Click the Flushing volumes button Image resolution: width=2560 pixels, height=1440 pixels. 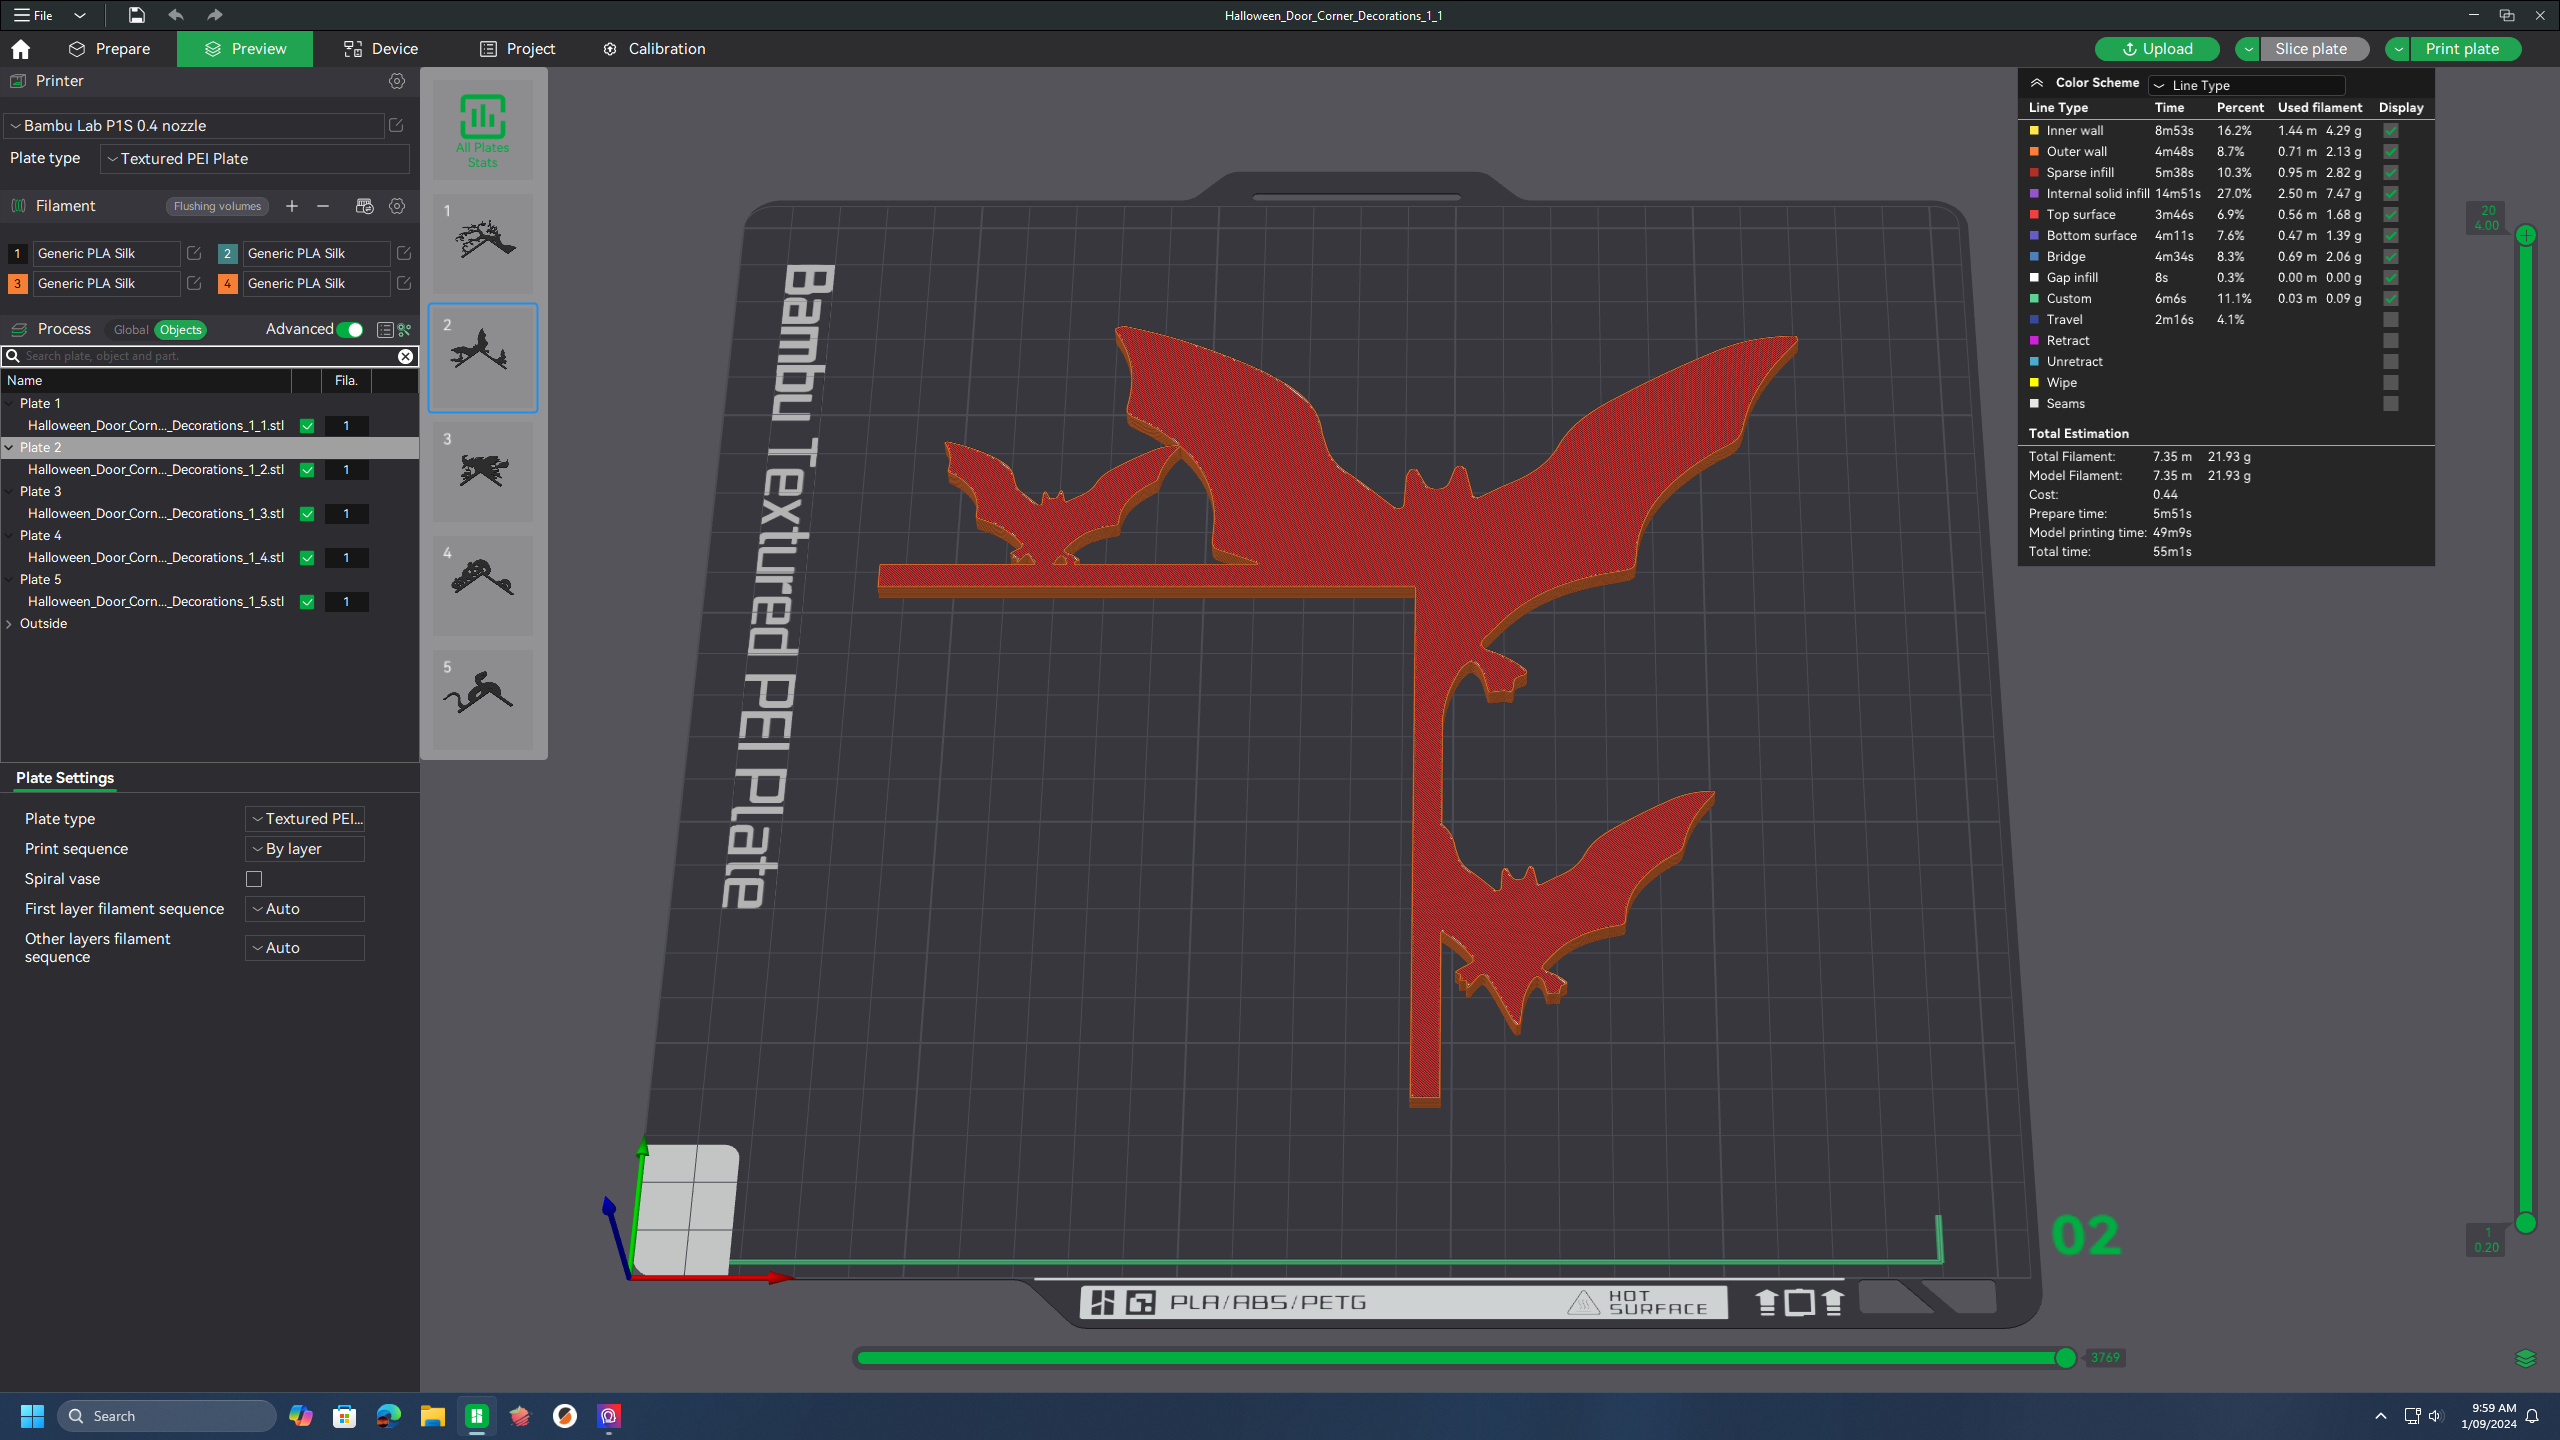point(217,206)
